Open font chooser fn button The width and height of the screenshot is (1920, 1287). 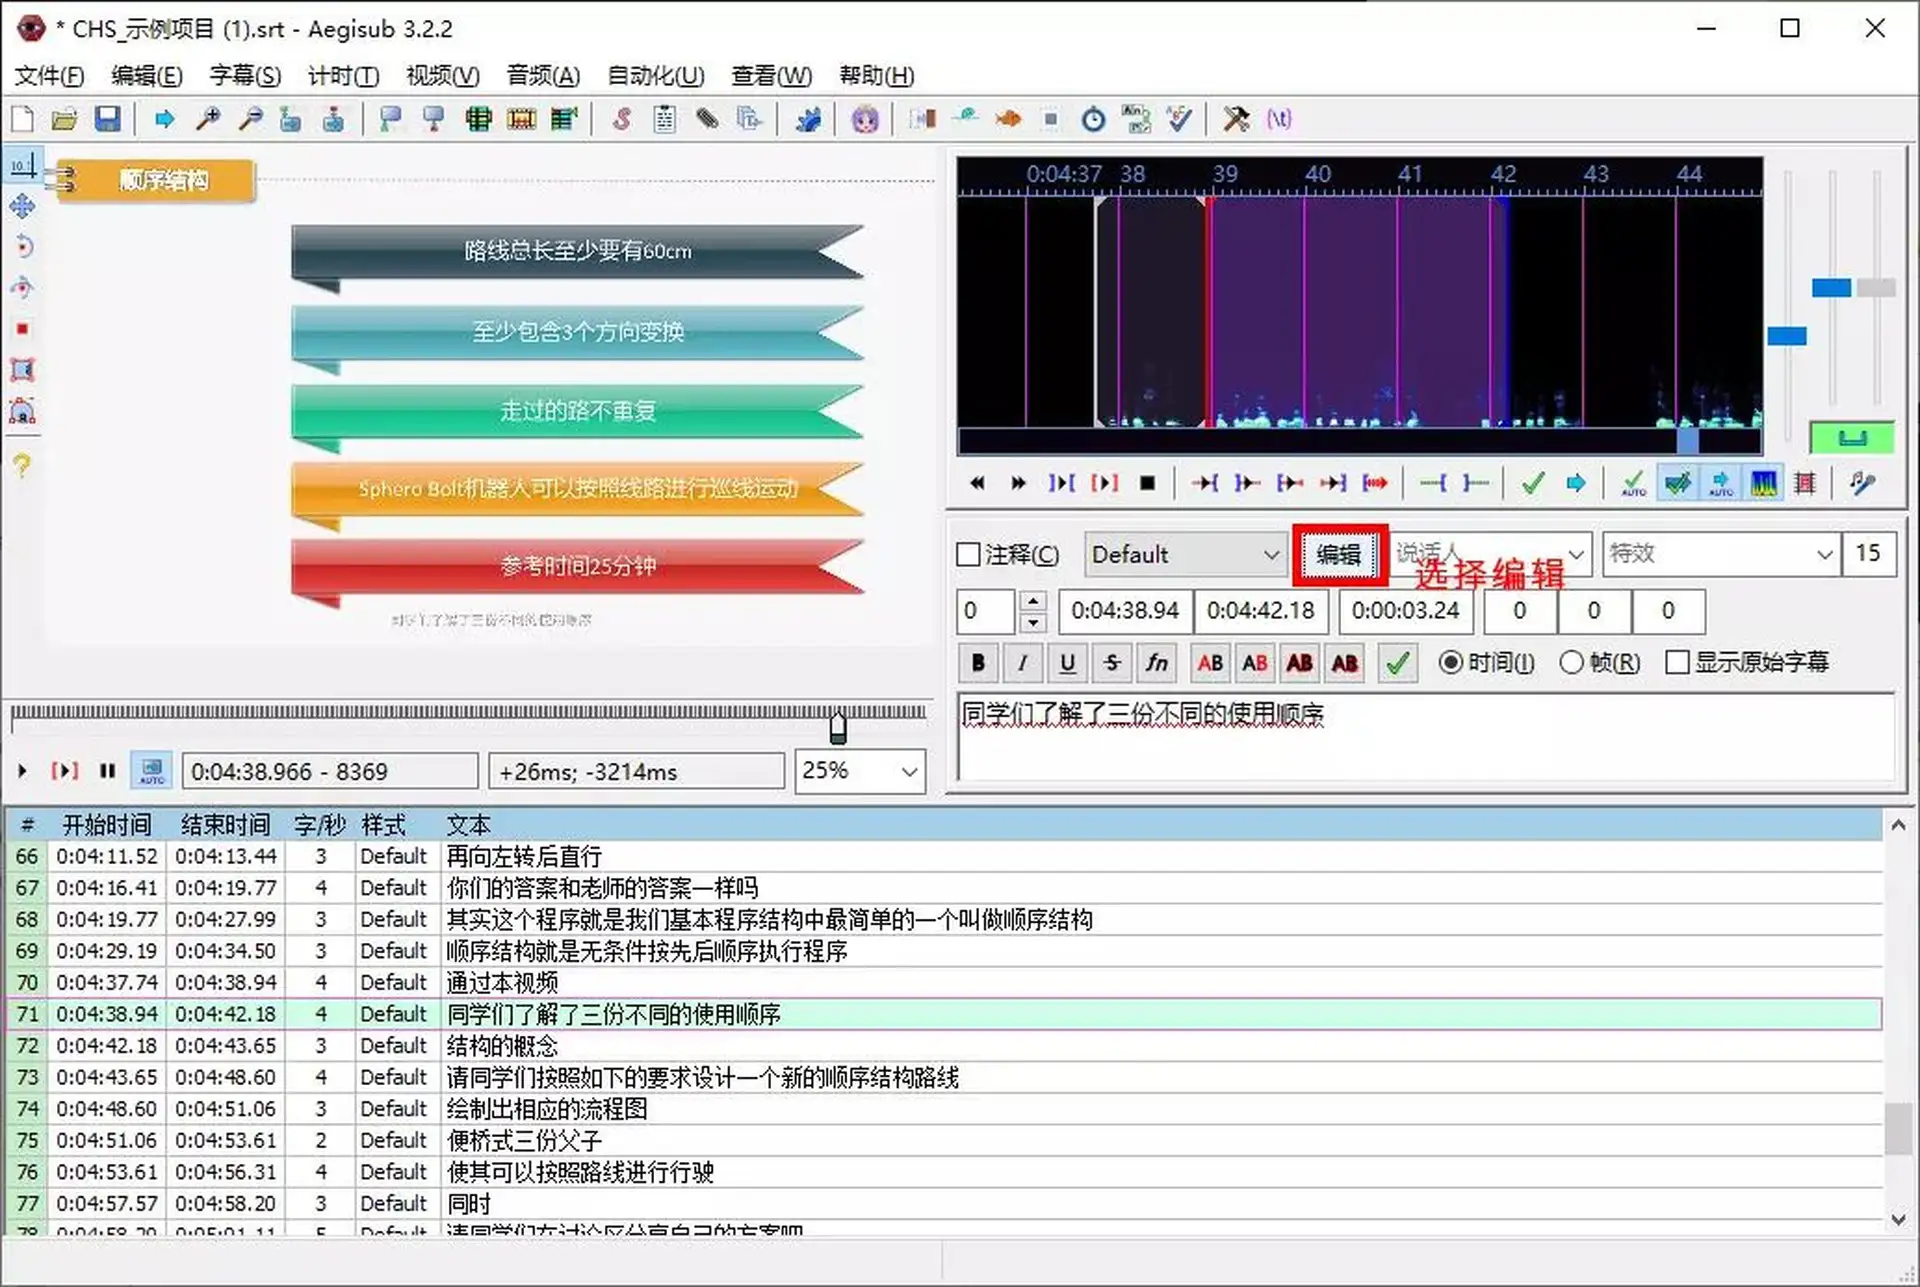(x=1157, y=662)
